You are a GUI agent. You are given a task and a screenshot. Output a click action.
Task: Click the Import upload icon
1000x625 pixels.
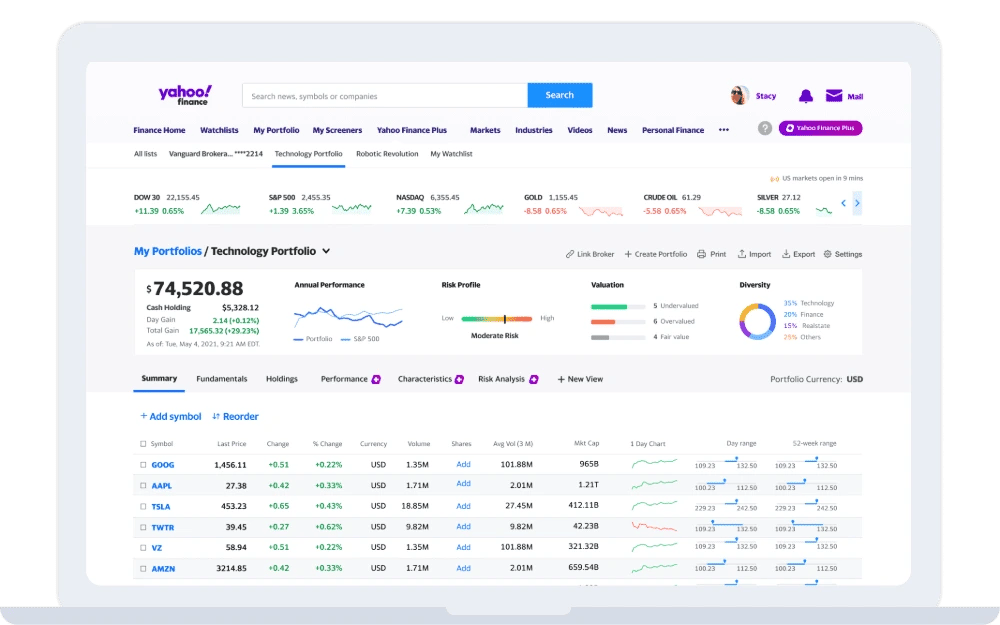[742, 254]
